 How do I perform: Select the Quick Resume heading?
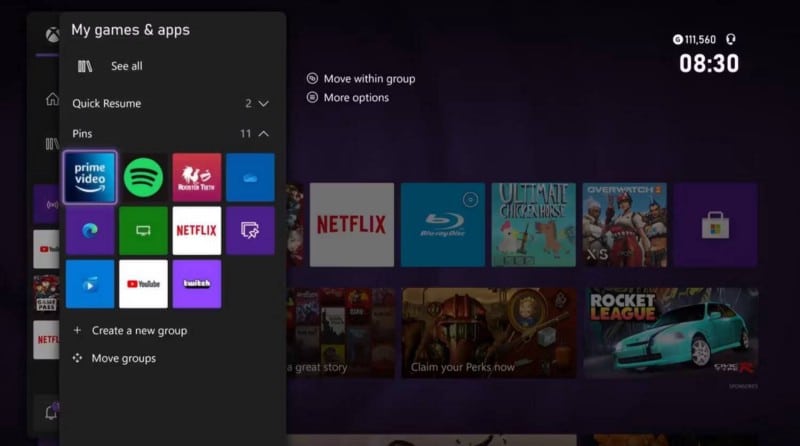[x=107, y=104]
